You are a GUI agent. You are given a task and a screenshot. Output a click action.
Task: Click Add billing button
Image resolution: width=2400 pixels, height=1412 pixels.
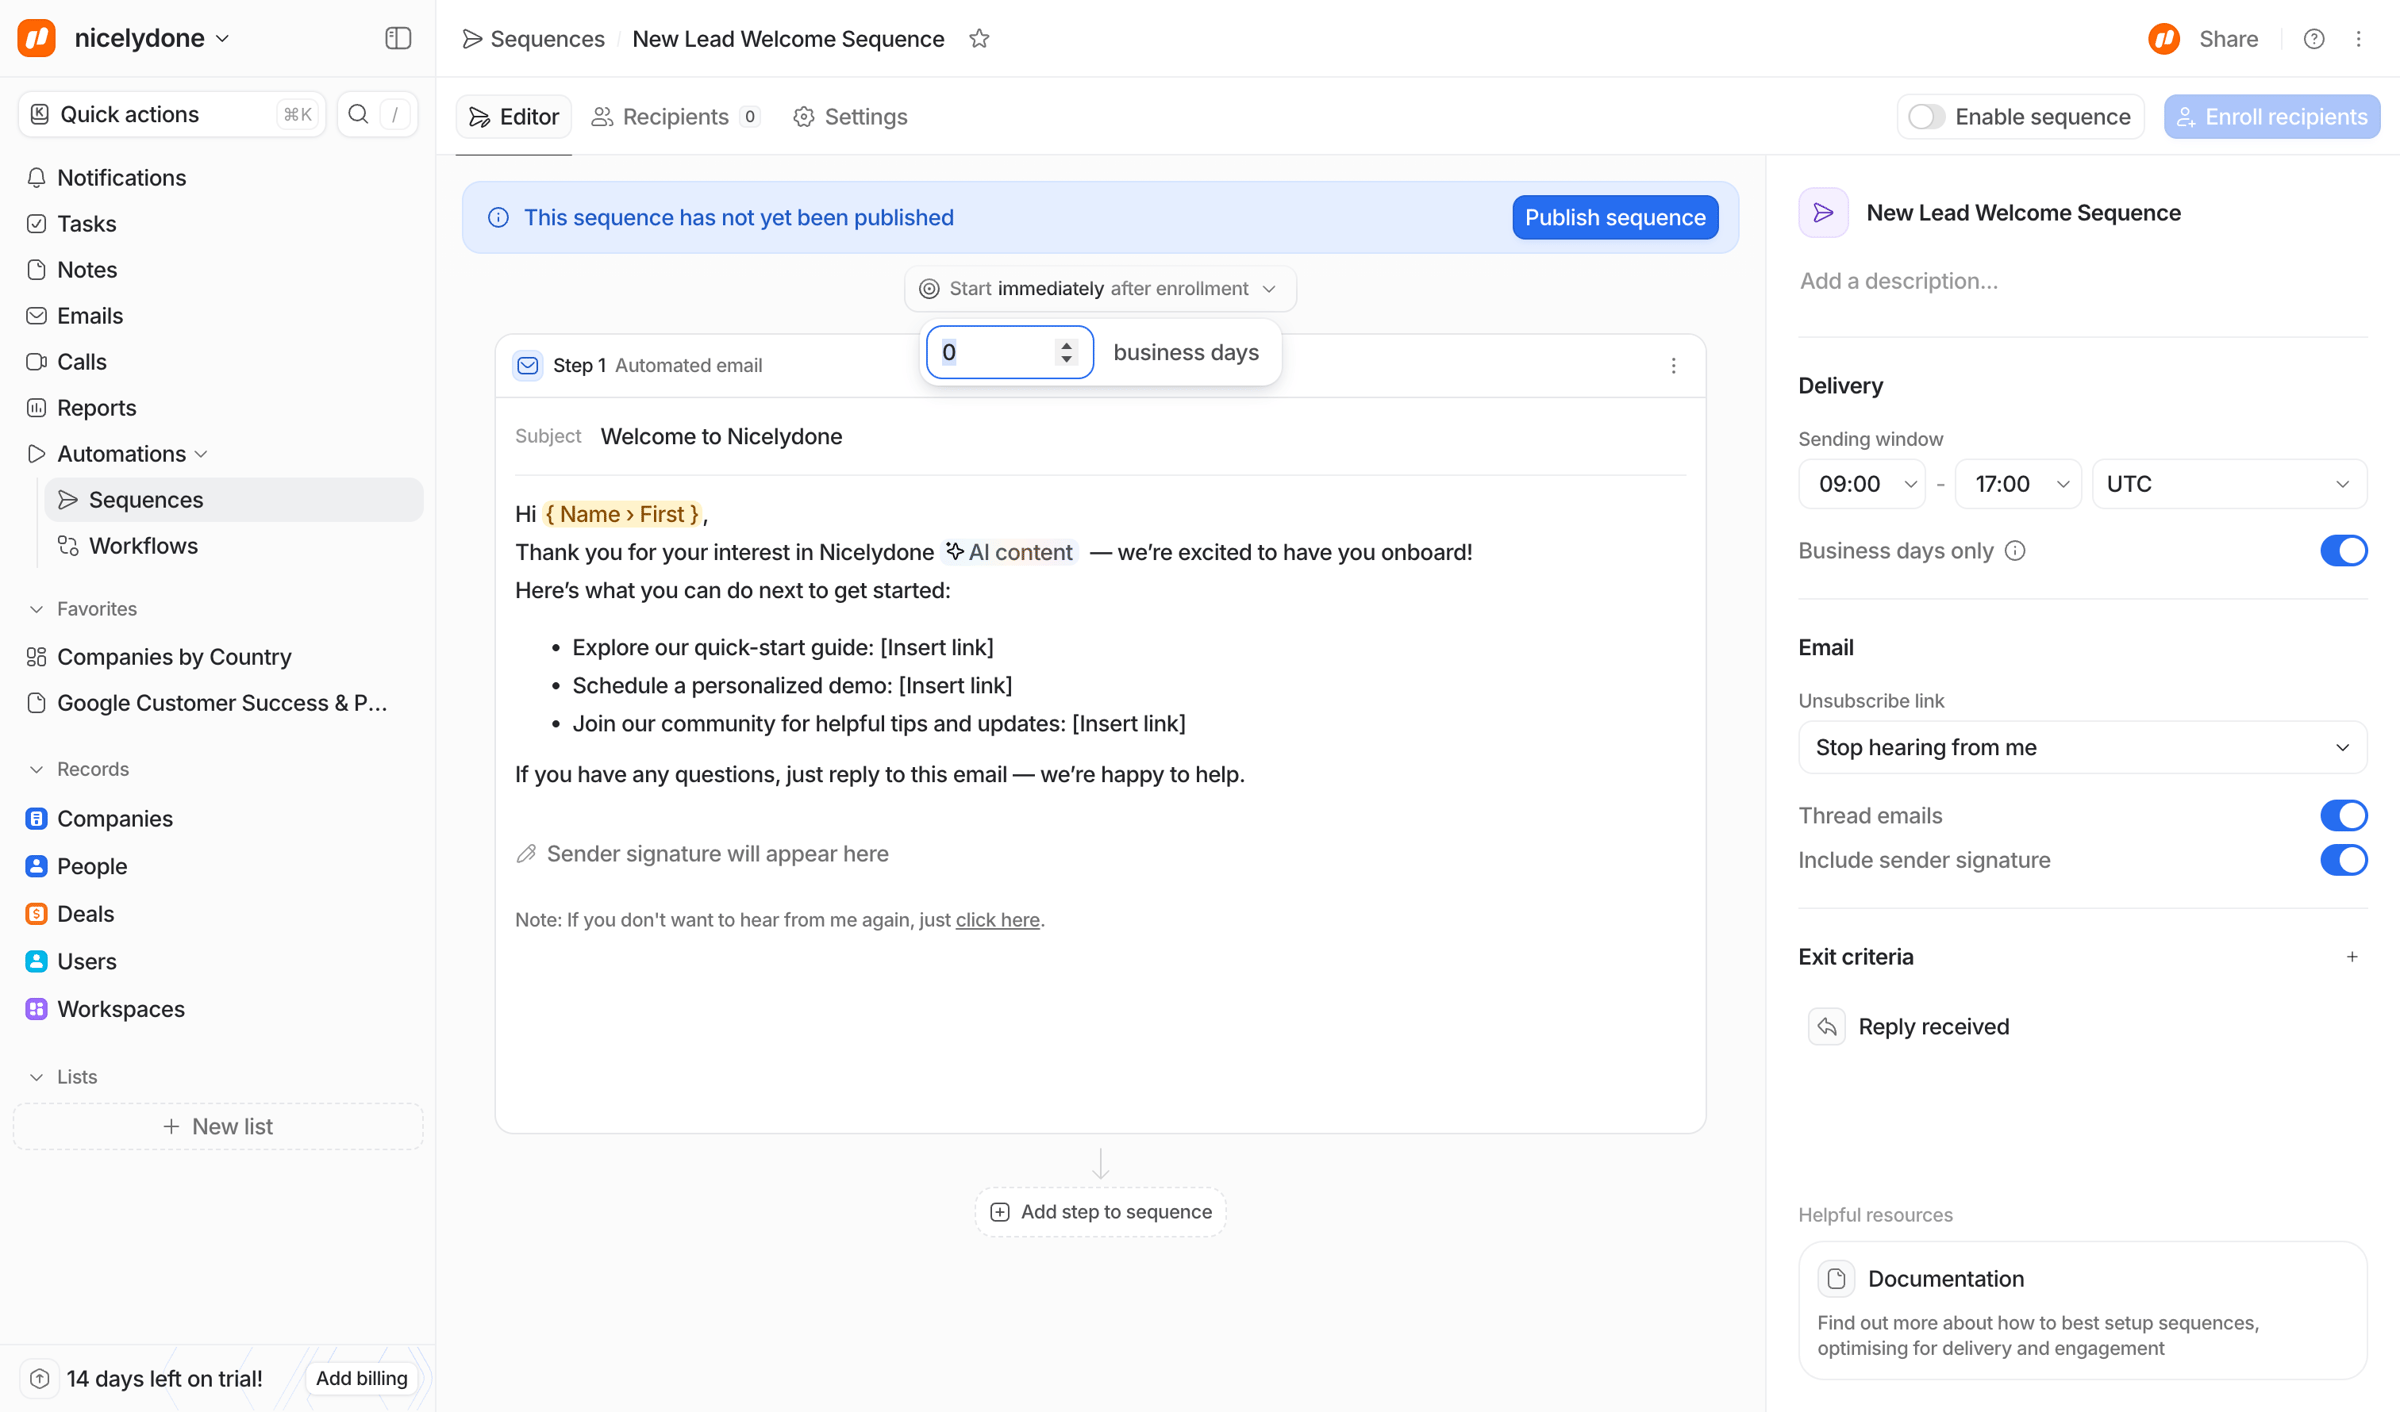(x=362, y=1378)
